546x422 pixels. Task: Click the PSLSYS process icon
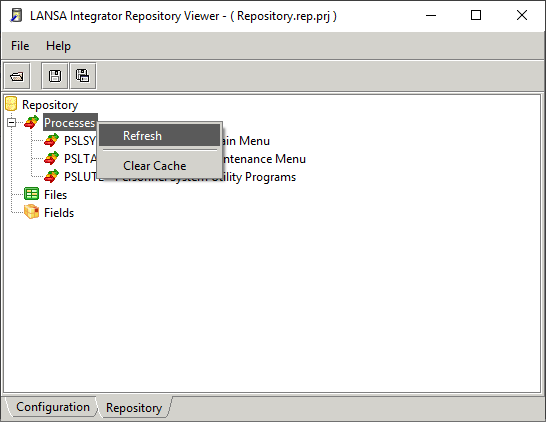point(52,140)
